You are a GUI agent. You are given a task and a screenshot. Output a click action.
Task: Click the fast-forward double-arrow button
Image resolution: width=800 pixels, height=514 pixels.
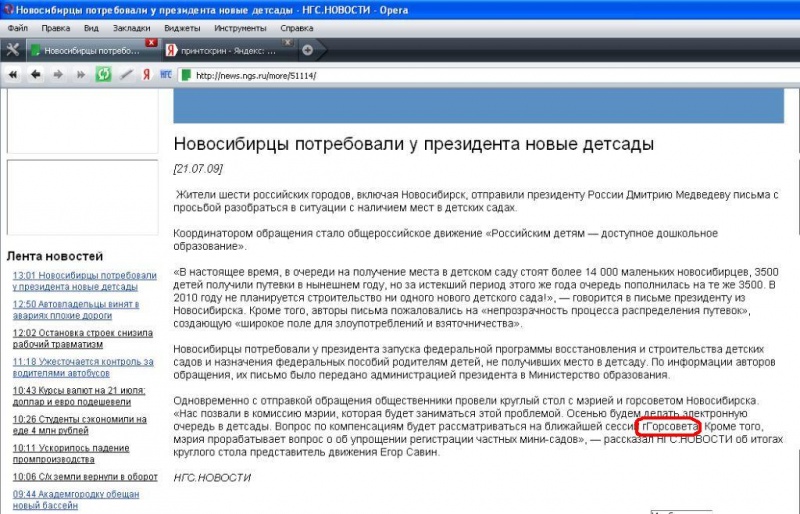click(81, 75)
